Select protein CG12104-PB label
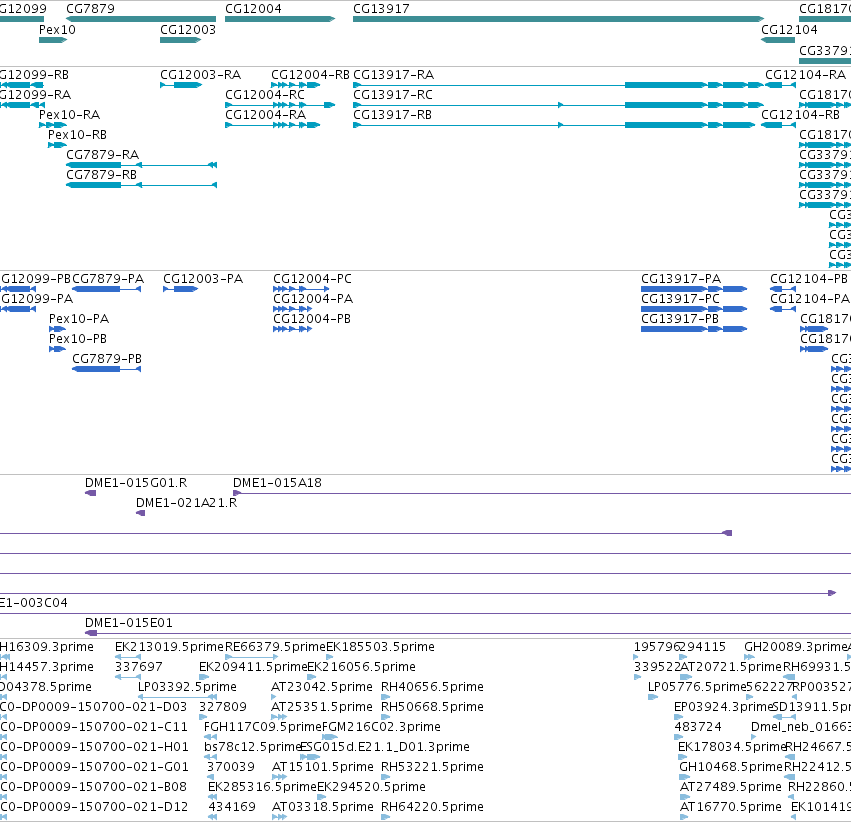 pyautogui.click(x=809, y=279)
